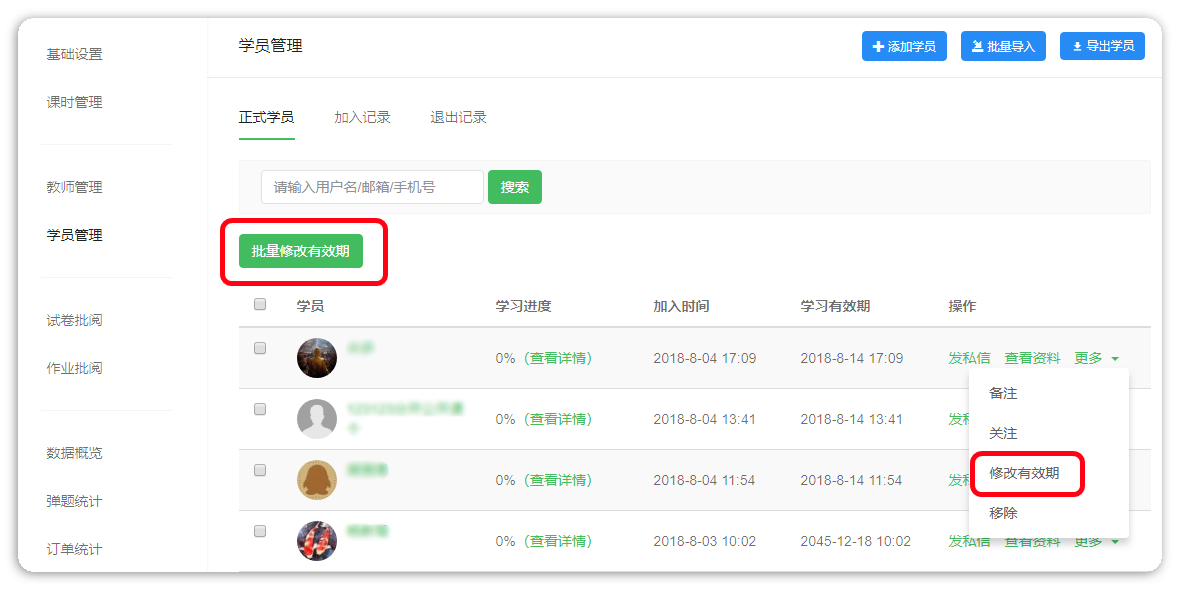The height and width of the screenshot is (590, 1180).
Task: Toggle the select-all checkbox in table header
Action: [x=260, y=305]
